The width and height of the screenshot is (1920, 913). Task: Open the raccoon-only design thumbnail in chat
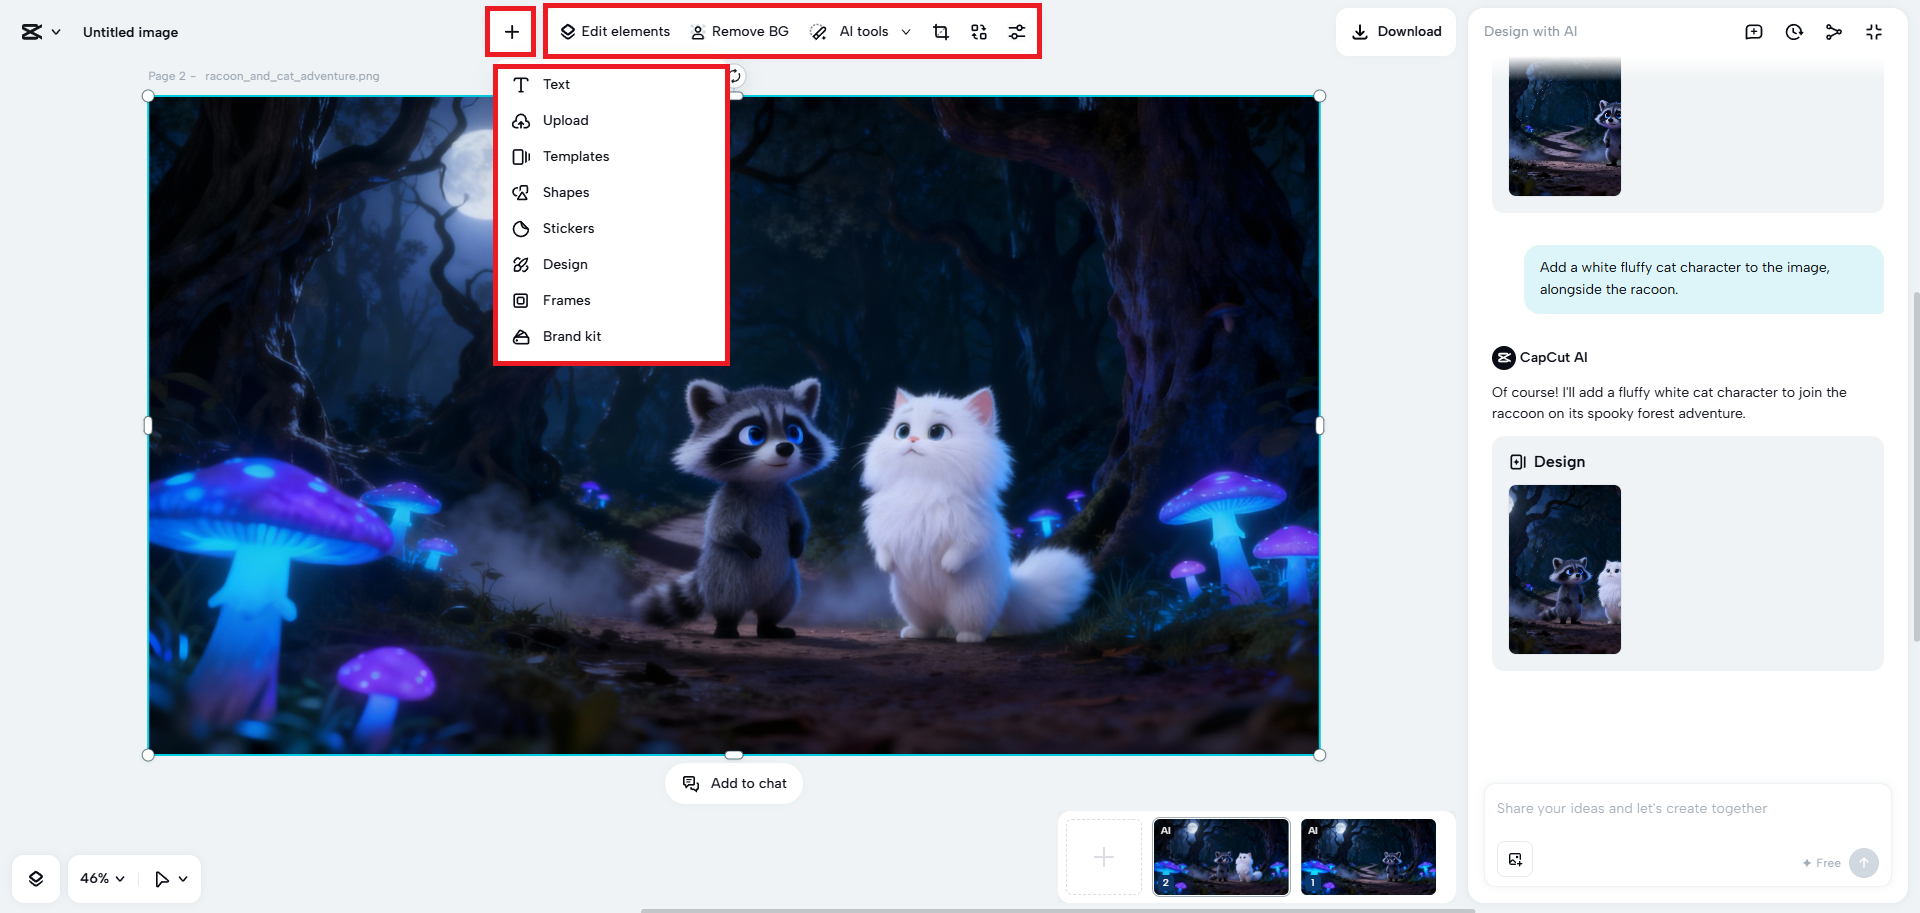[x=1565, y=127]
